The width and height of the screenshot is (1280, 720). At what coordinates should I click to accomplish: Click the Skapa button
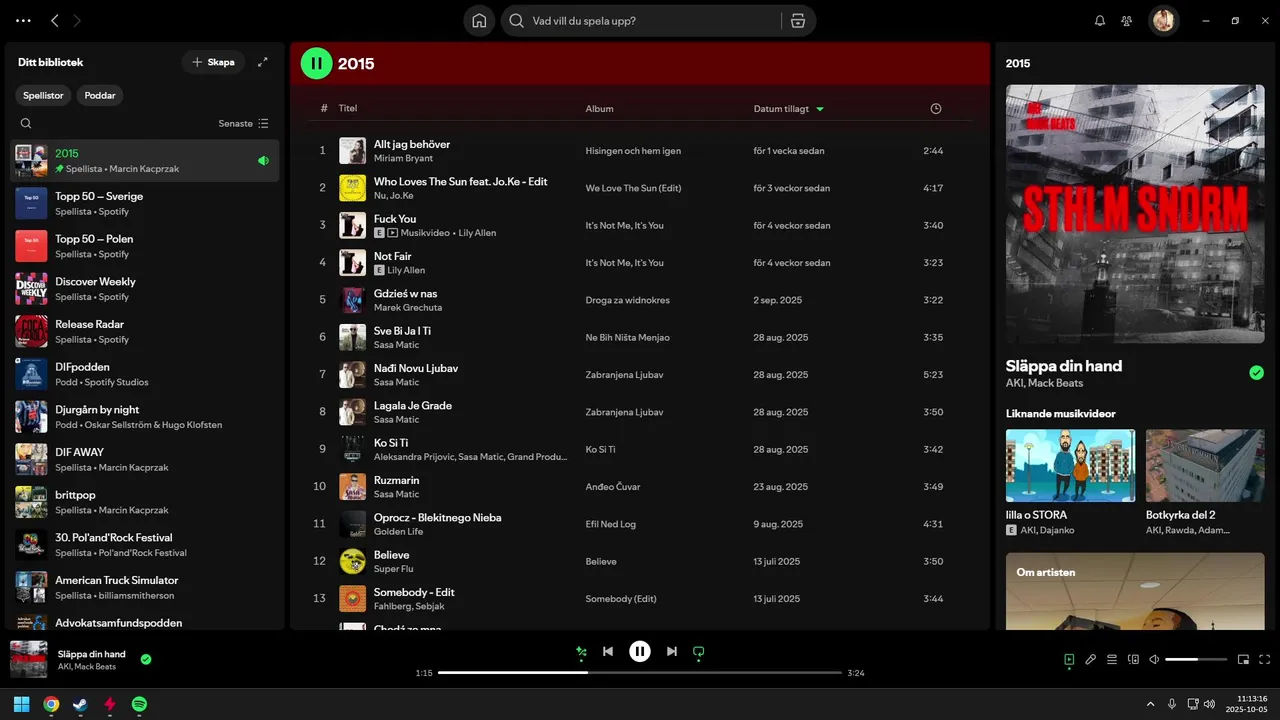coord(213,62)
